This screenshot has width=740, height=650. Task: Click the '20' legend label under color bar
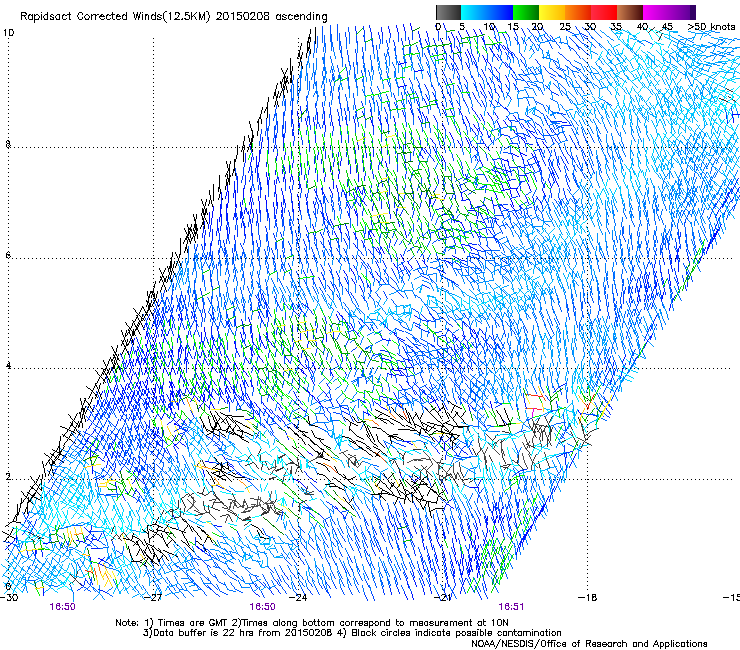(537, 26)
